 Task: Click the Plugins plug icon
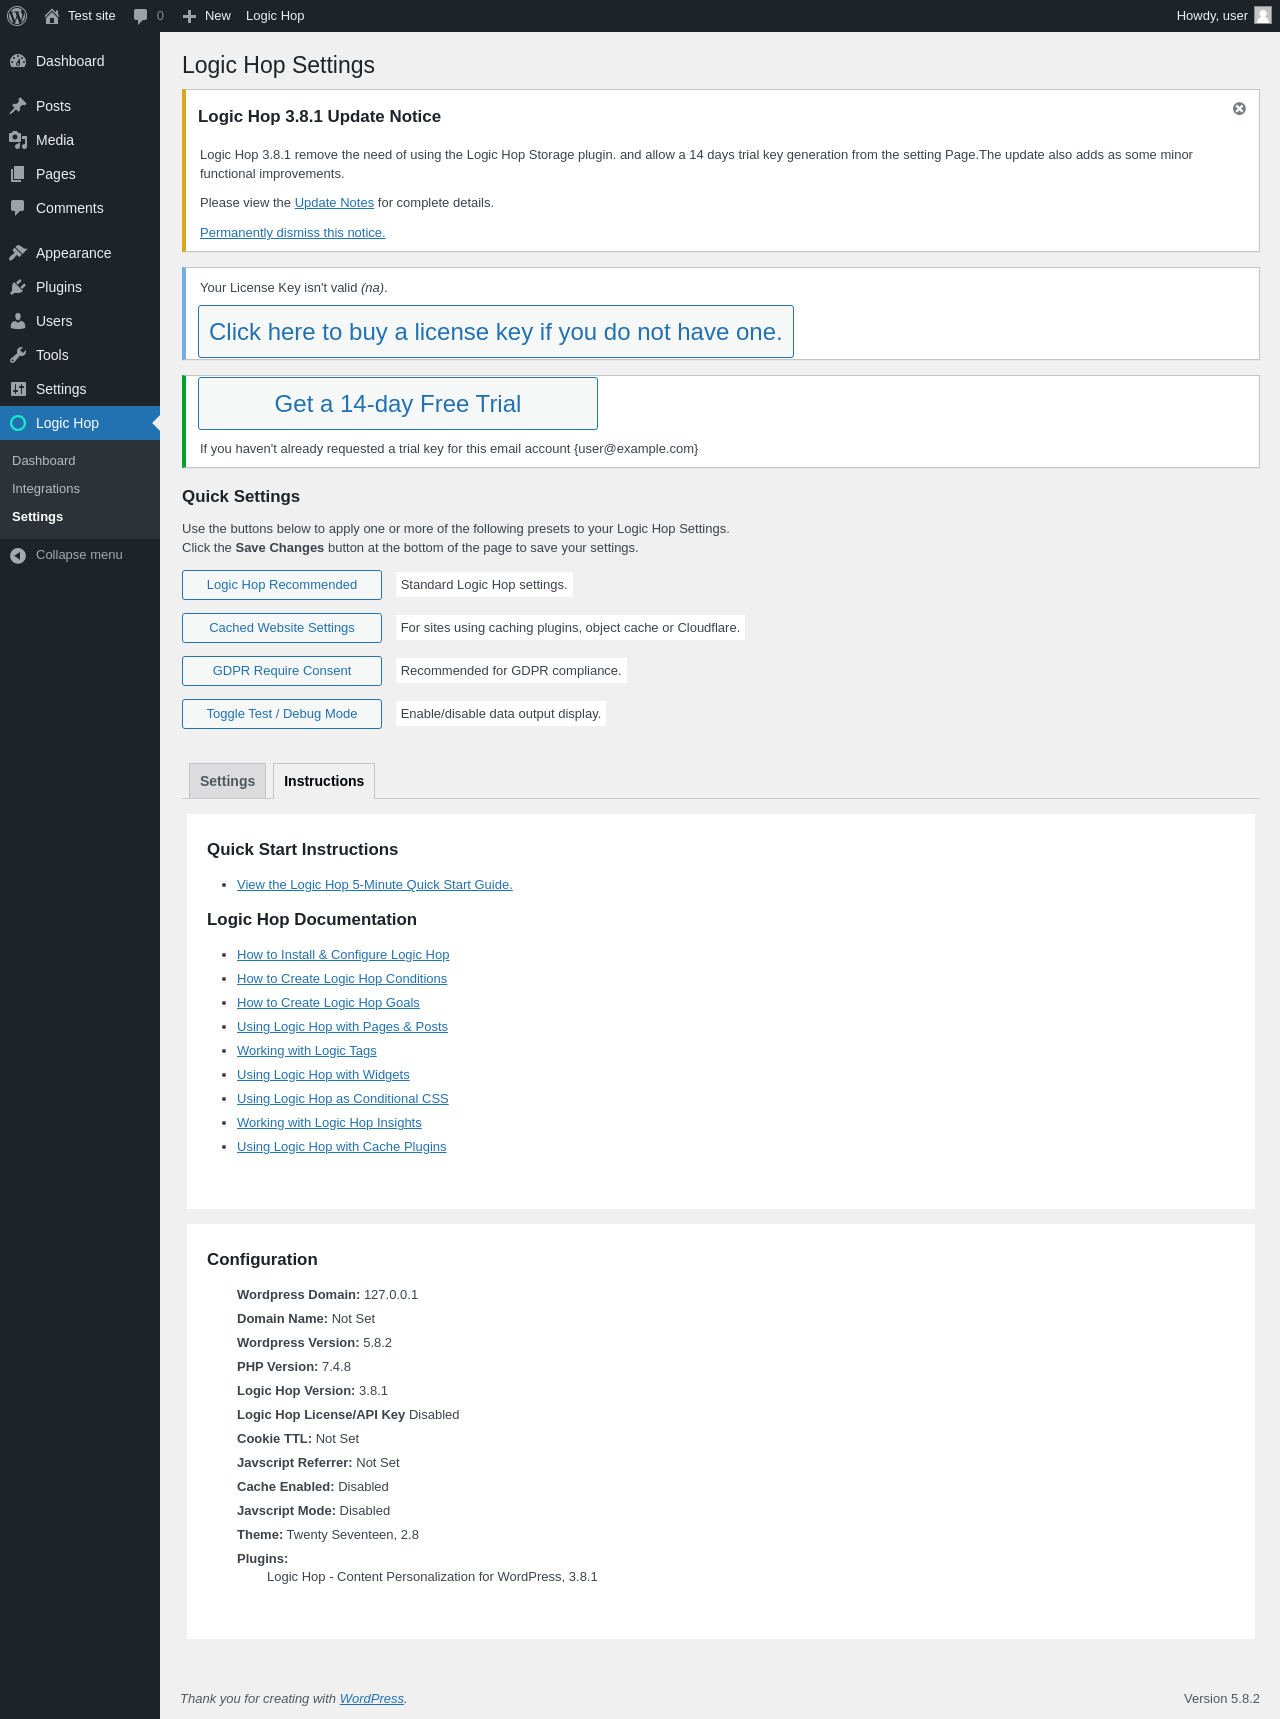[18, 287]
